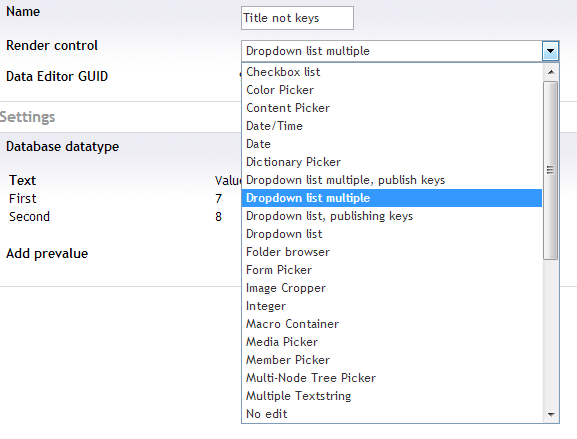Select Folder browser from the list

(x=392, y=252)
